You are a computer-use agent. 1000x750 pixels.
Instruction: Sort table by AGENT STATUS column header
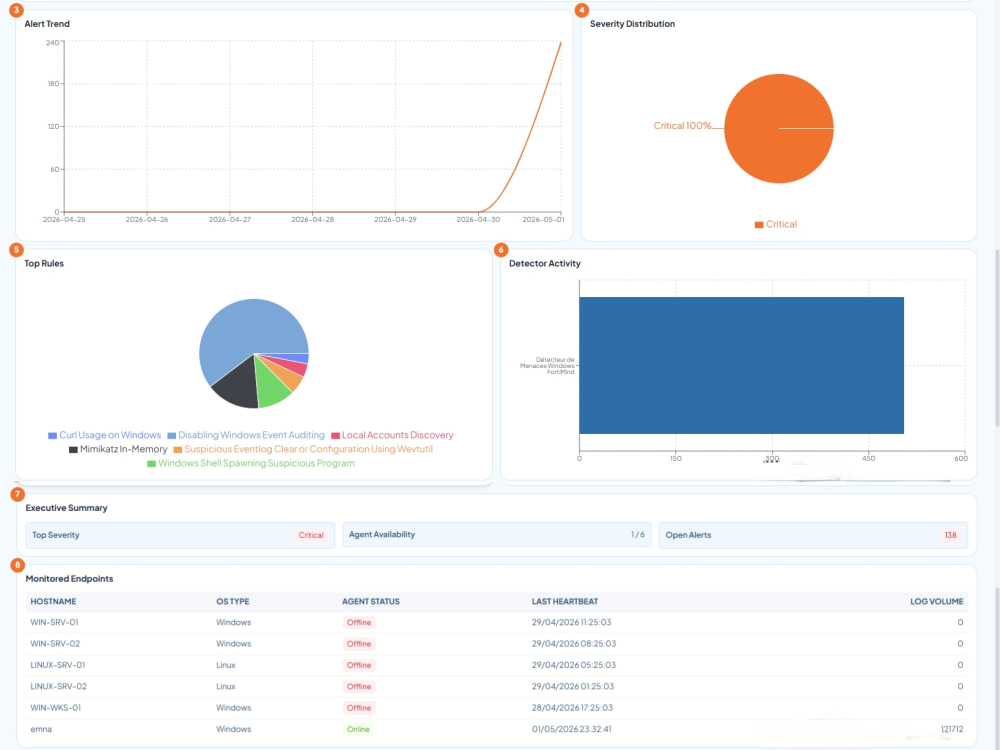(371, 601)
